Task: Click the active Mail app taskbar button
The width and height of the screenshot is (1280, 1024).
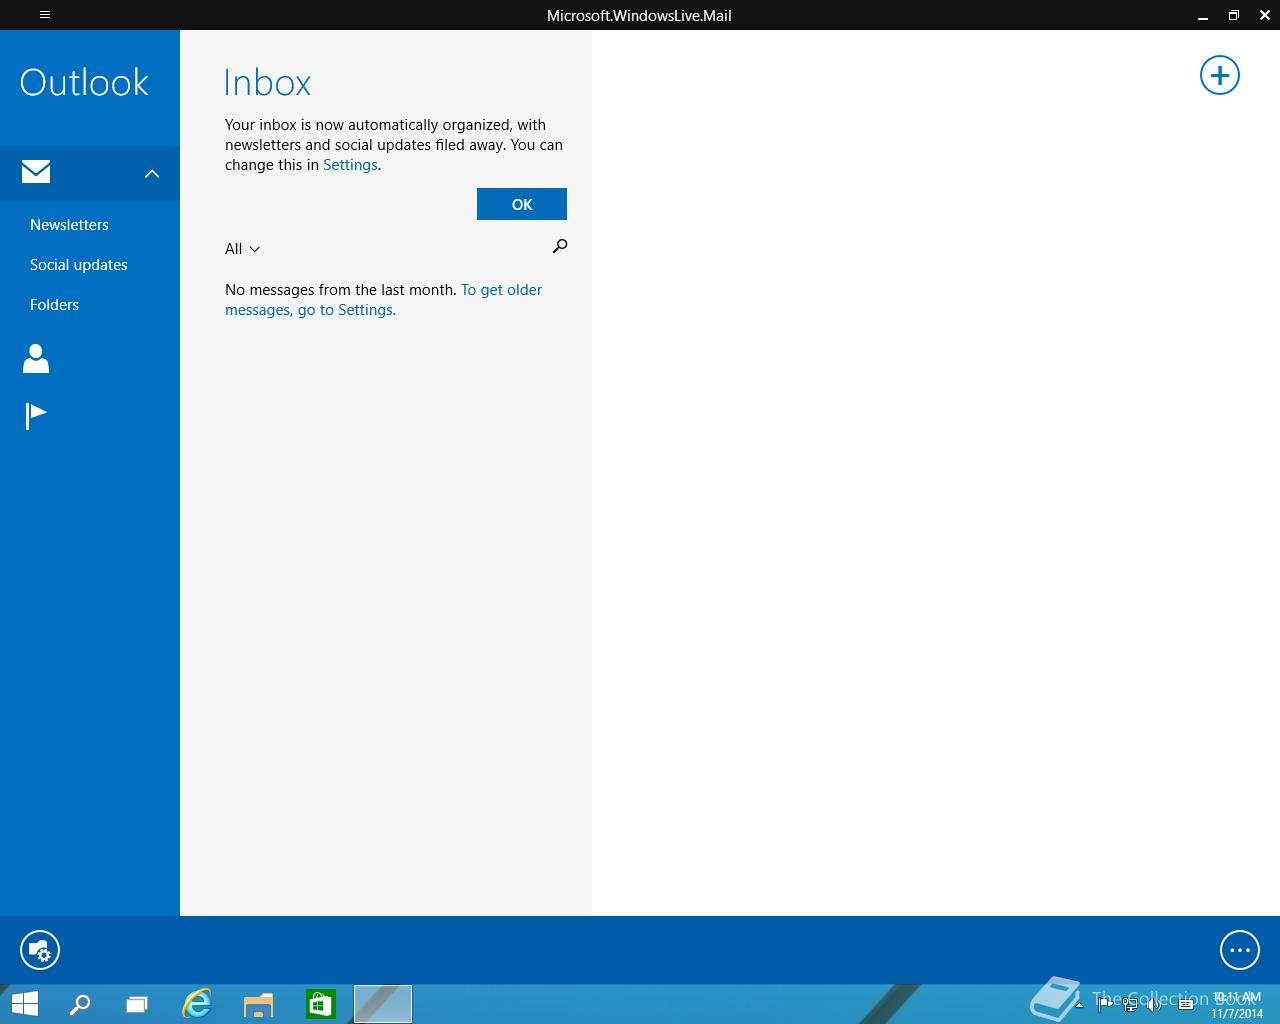Action: (383, 1004)
